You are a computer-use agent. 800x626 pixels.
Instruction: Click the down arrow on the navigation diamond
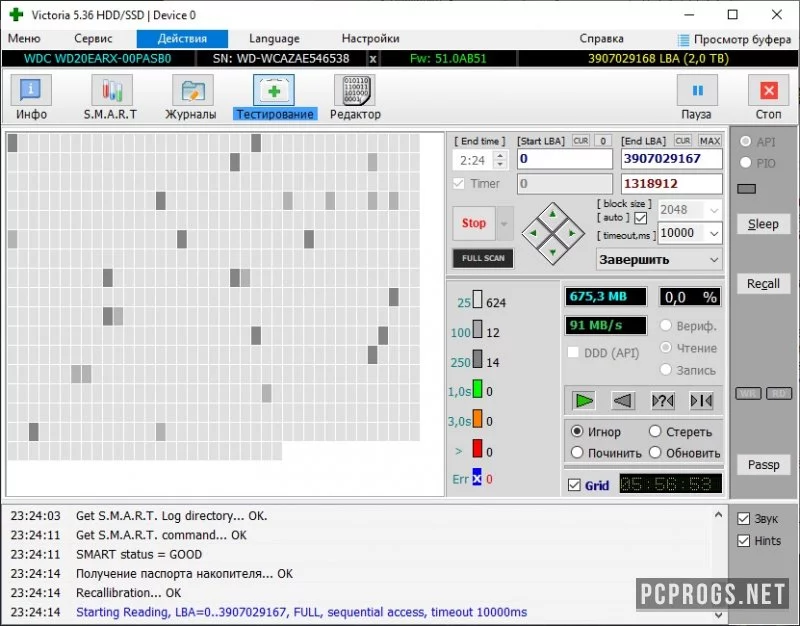coord(553,252)
